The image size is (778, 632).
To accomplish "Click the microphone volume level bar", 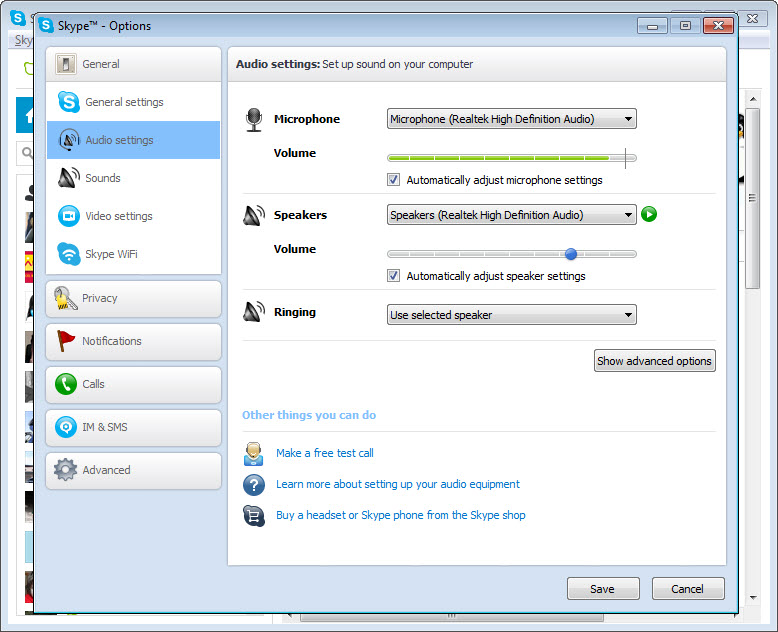I will (512, 158).
